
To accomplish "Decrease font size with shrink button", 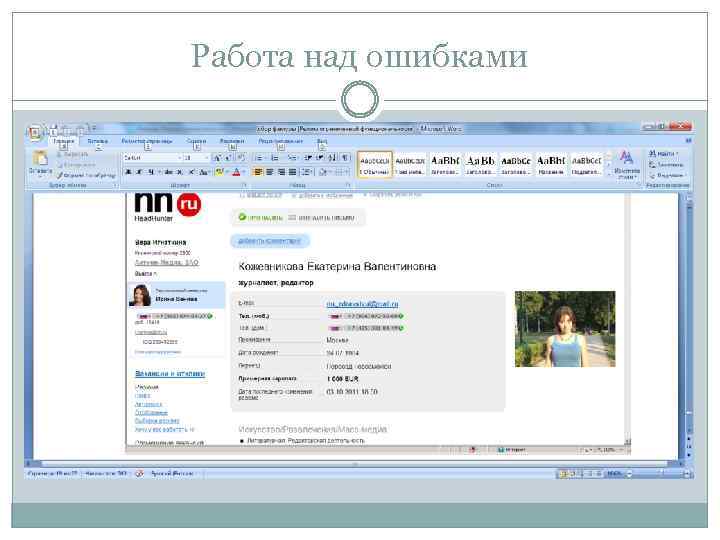I will click(229, 158).
